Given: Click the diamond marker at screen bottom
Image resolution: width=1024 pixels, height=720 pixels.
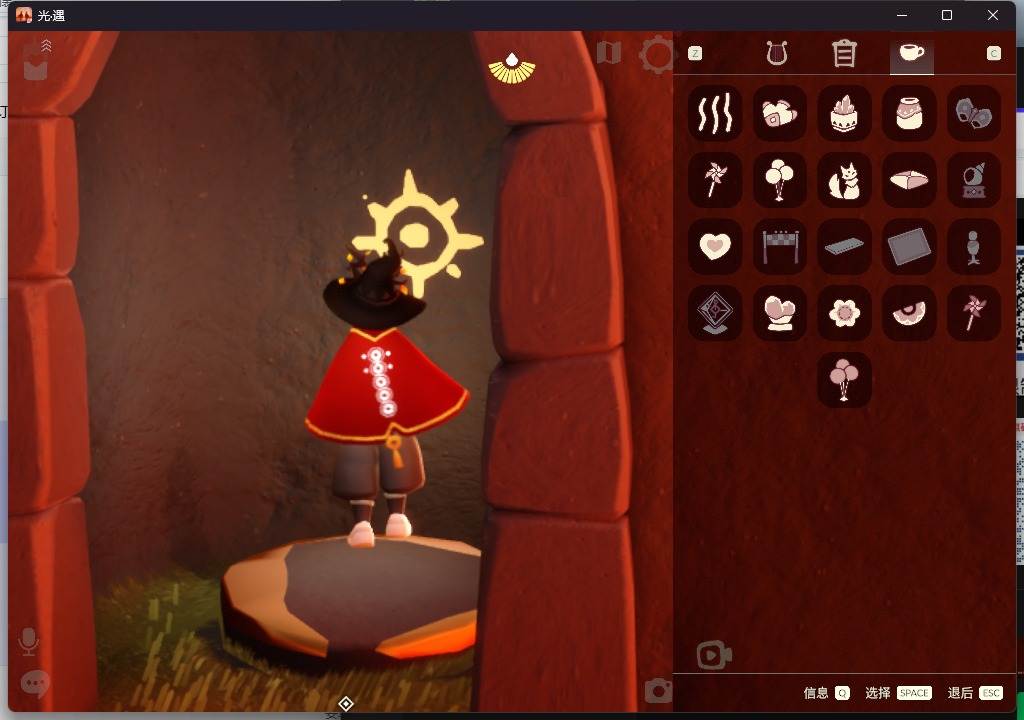Looking at the screenshot, I should click(x=345, y=704).
